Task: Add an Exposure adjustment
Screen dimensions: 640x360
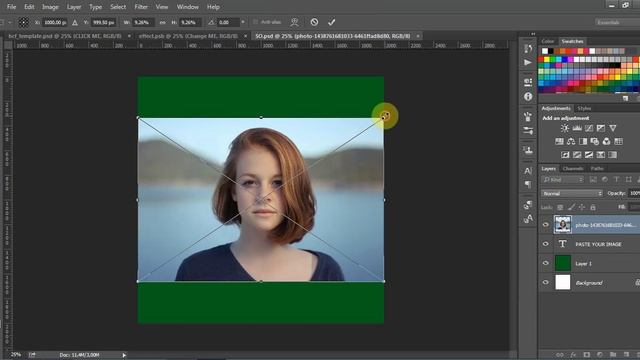Action: [601, 128]
